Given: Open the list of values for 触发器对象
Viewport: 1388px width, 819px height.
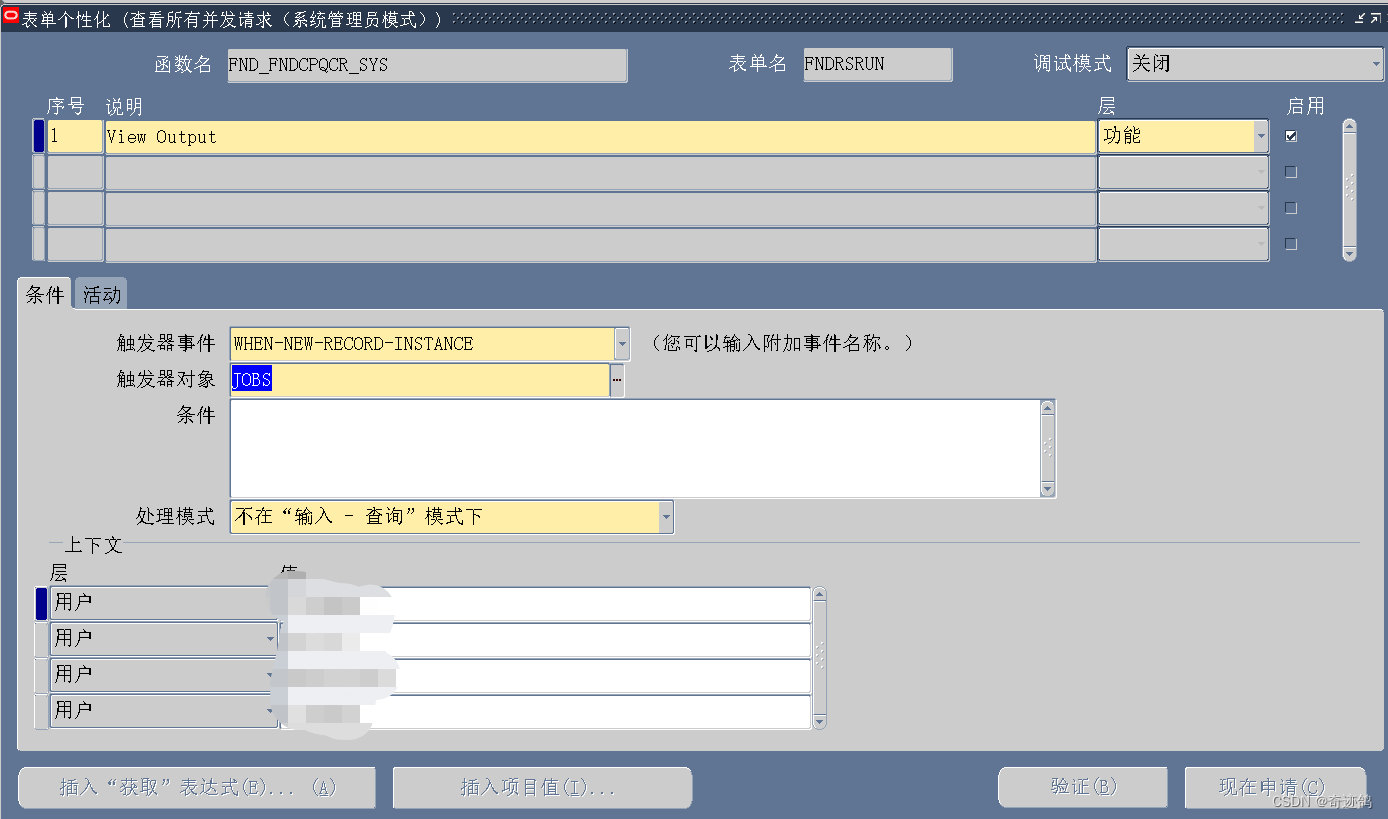Looking at the screenshot, I should 617,379.
